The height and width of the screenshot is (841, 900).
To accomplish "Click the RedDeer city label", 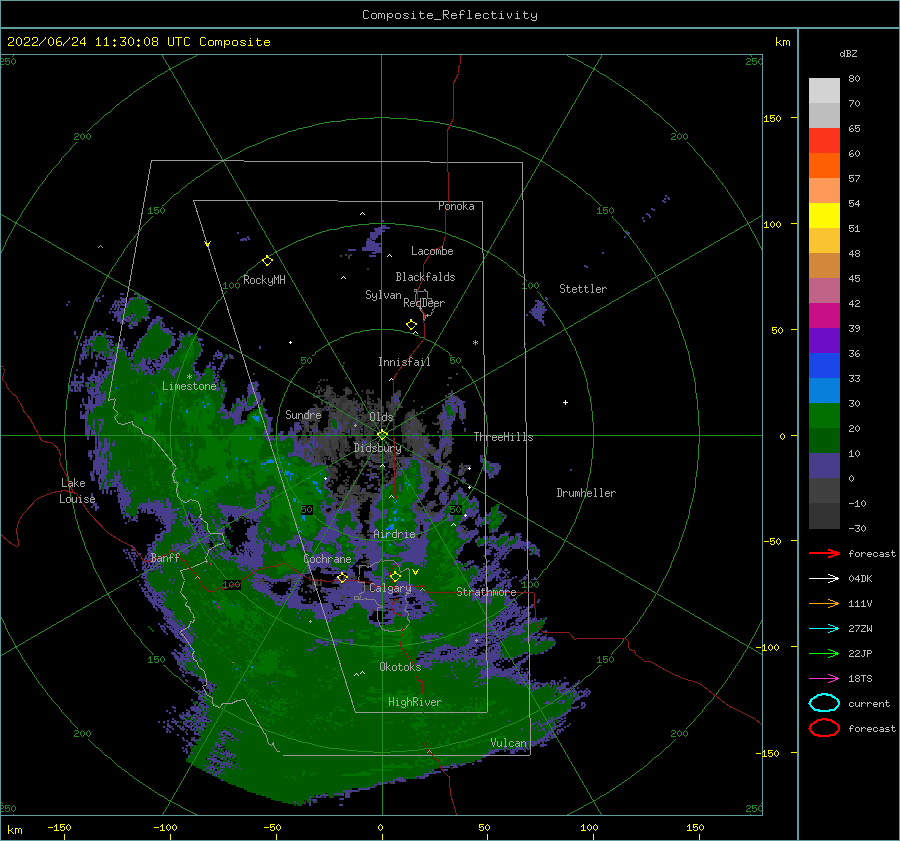I will click(x=424, y=303).
